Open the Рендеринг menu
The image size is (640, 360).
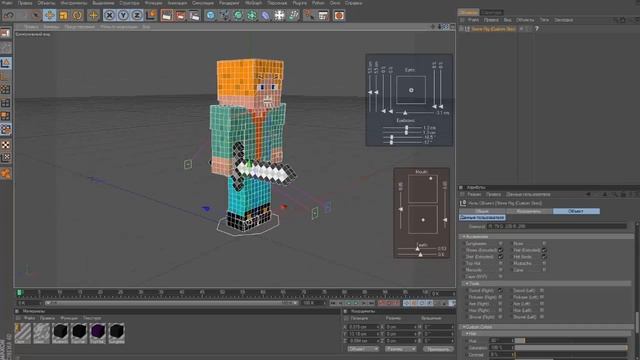tap(229, 3)
